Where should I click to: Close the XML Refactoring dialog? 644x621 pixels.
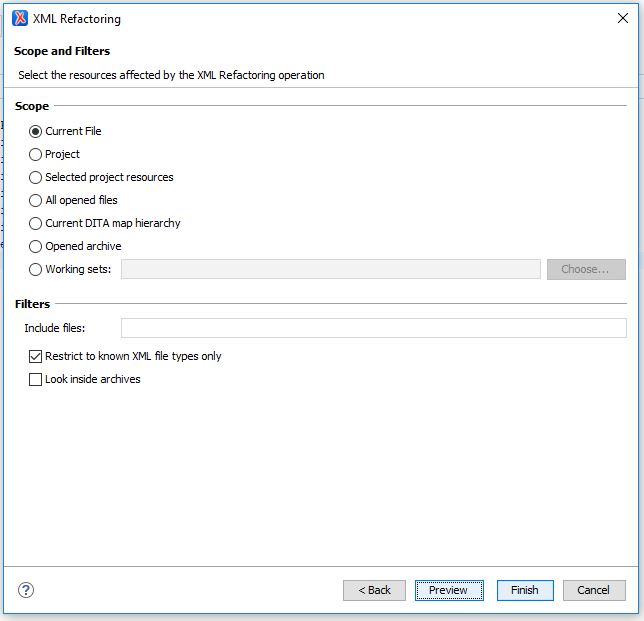pyautogui.click(x=623, y=18)
